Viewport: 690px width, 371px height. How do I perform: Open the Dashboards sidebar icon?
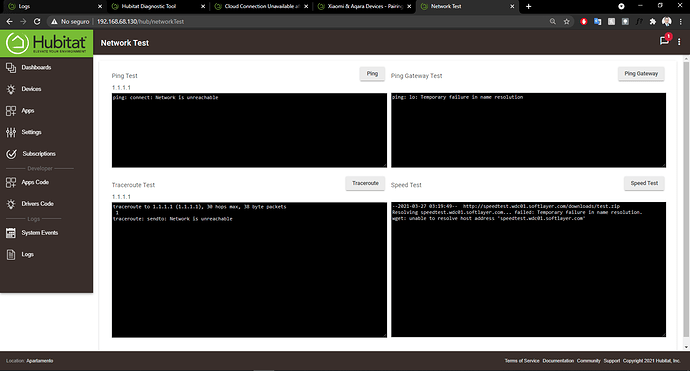coord(11,67)
